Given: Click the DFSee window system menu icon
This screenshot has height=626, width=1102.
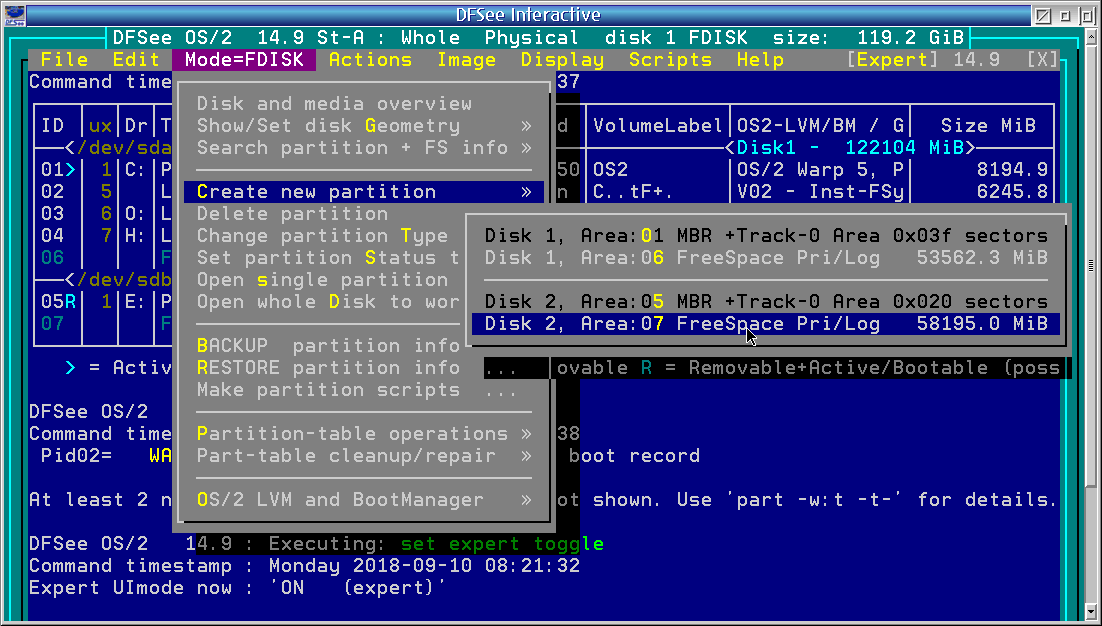Looking at the screenshot, I should pyautogui.click(x=14, y=15).
